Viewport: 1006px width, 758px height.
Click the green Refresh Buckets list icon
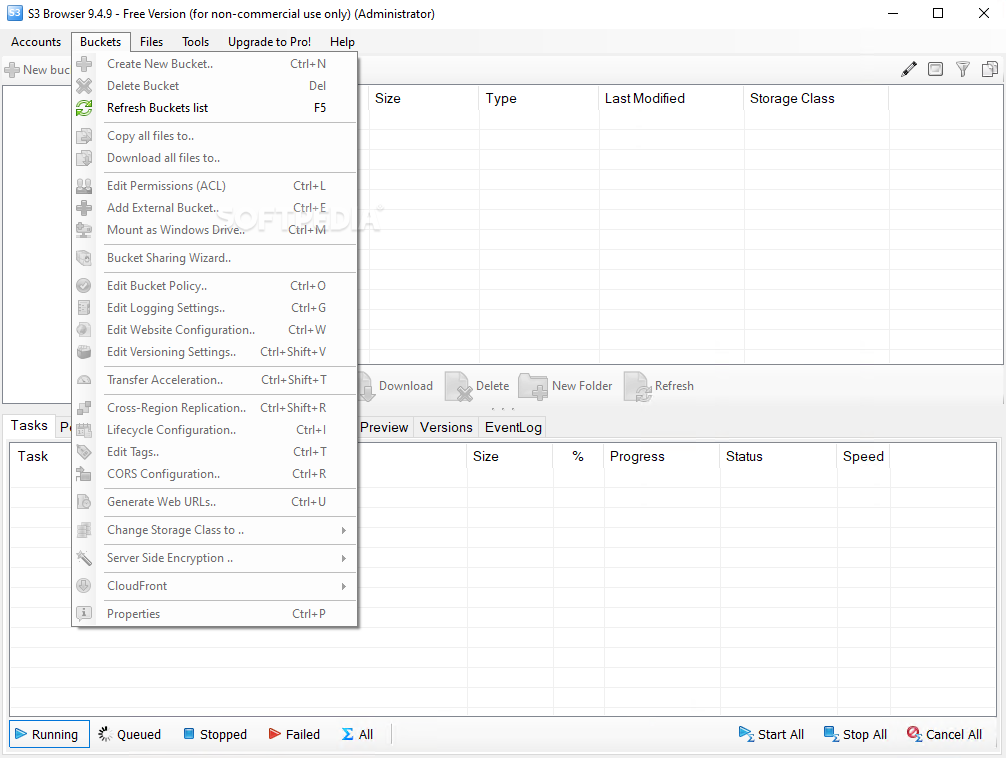[x=84, y=108]
